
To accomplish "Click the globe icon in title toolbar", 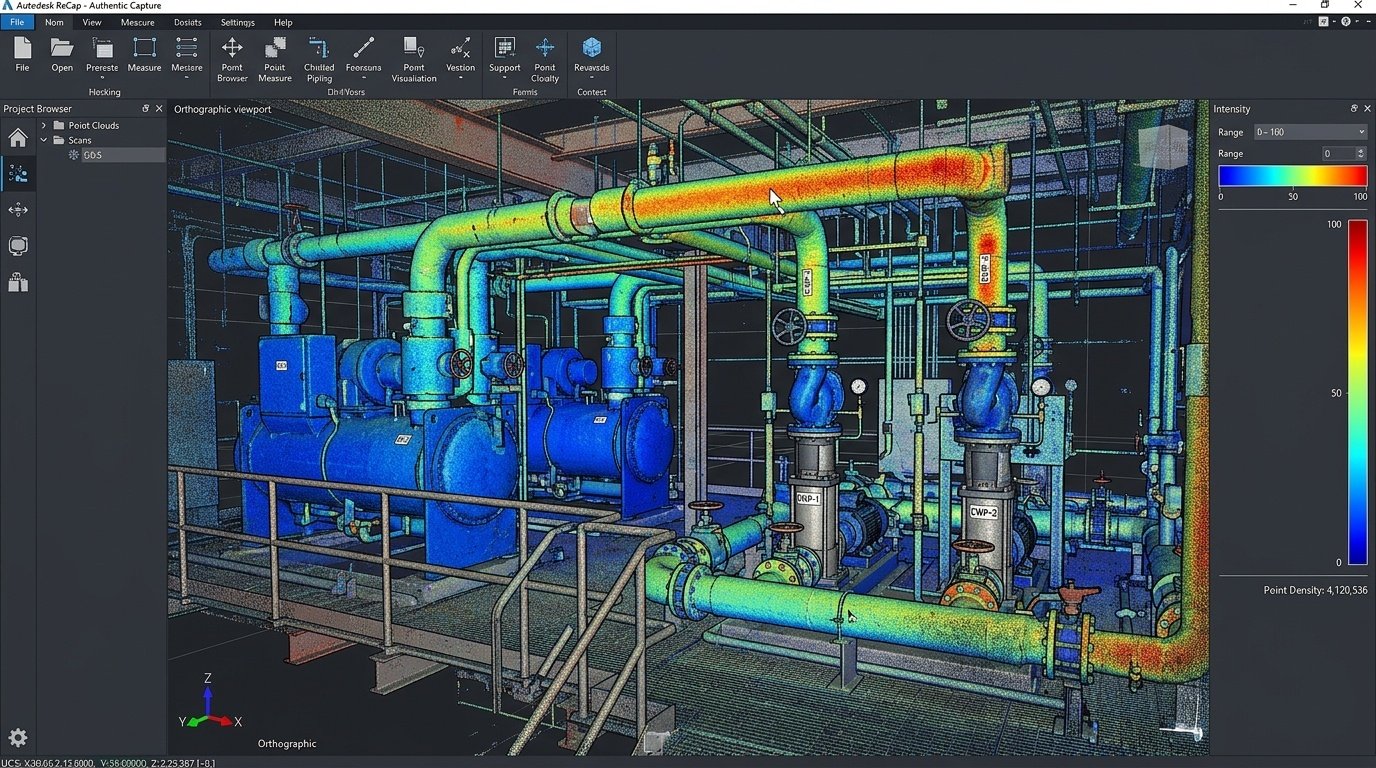I will pos(1346,22).
